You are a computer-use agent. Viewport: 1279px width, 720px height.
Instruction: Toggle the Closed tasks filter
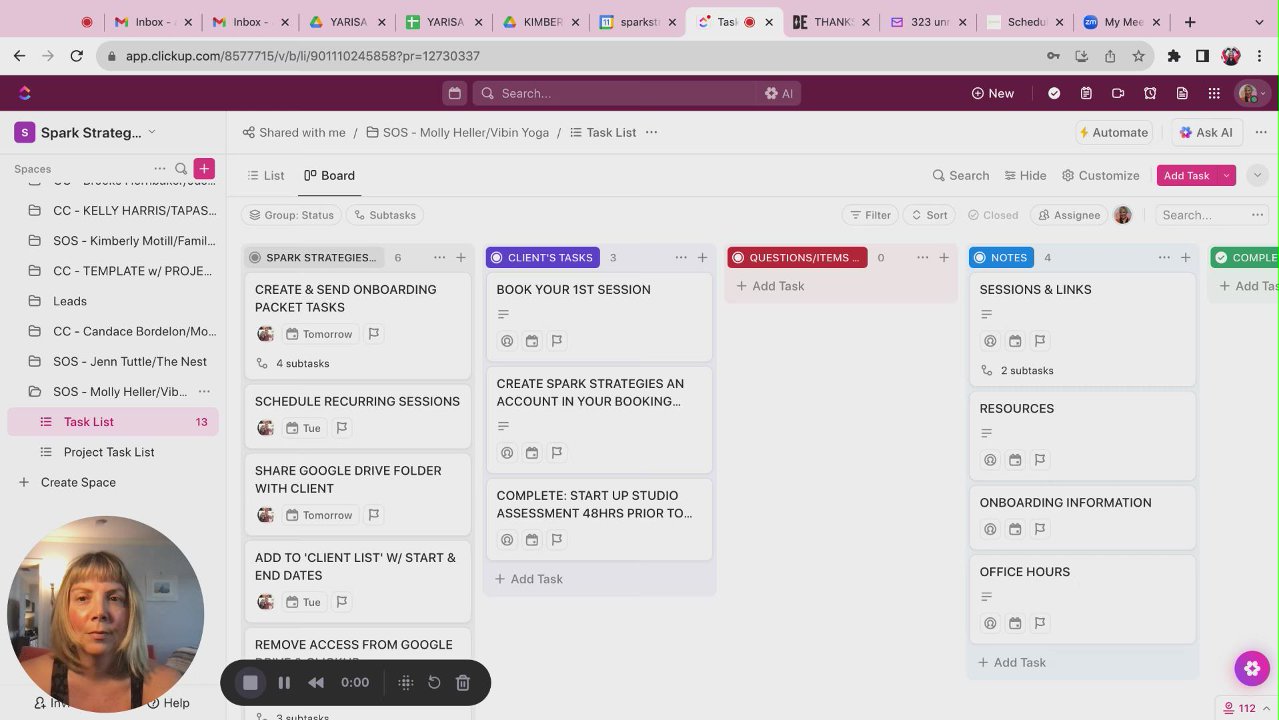[993, 215]
